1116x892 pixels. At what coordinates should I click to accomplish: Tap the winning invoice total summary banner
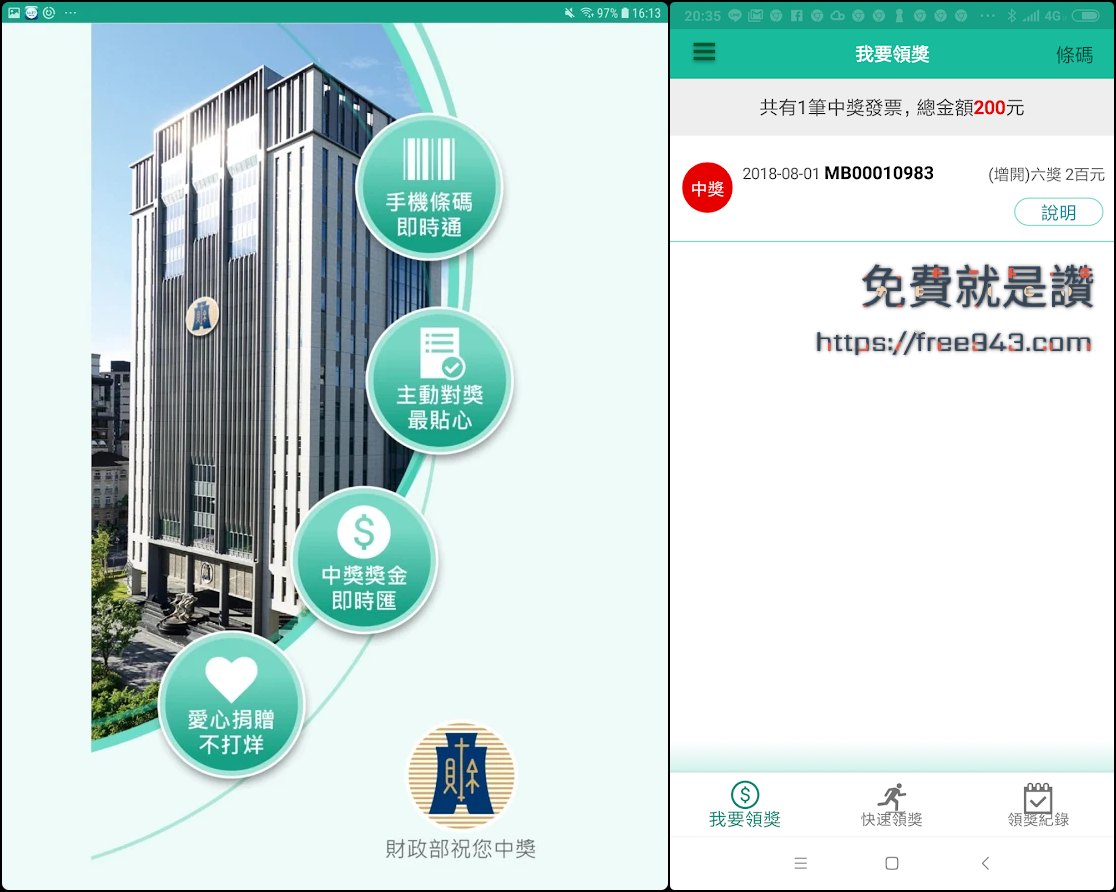click(x=891, y=108)
